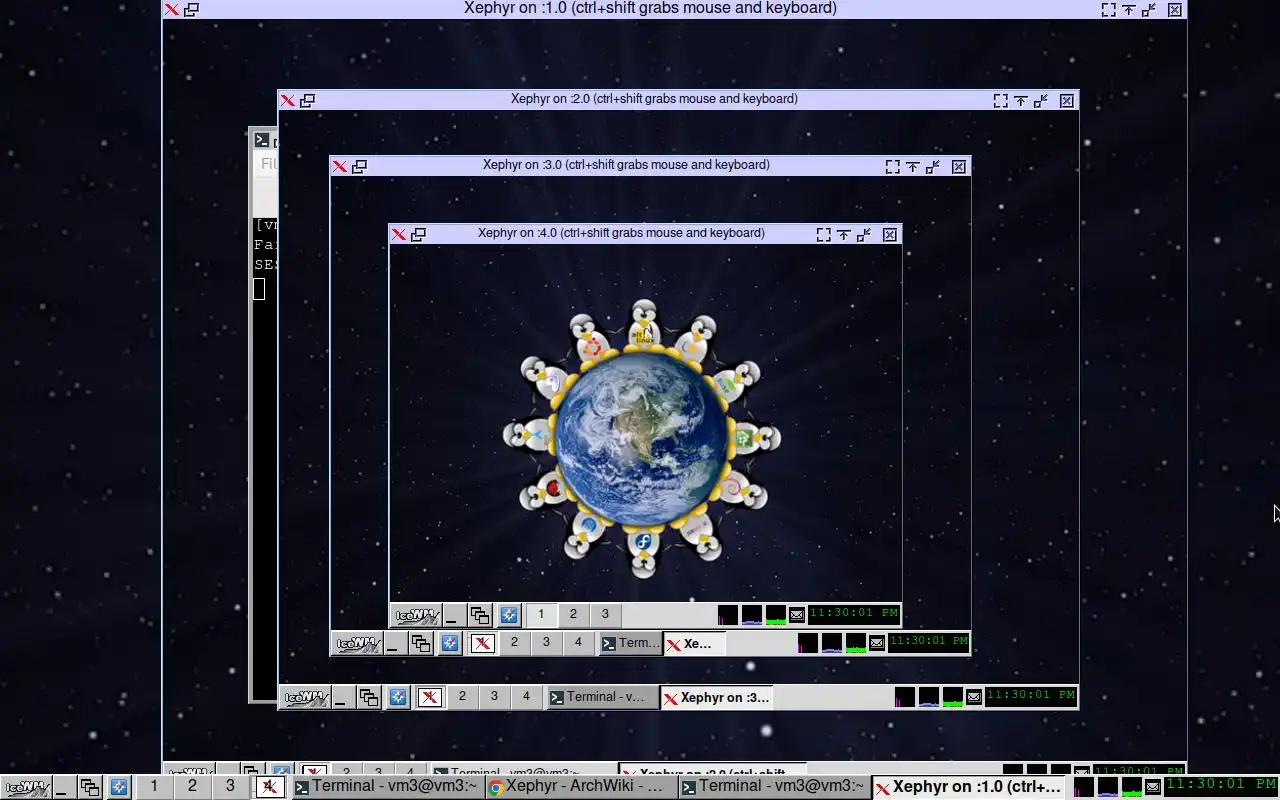The height and width of the screenshot is (800, 1280).
Task: Activate the 'Xe...' task in the :3.0 taskbar
Action: pyautogui.click(x=694, y=643)
